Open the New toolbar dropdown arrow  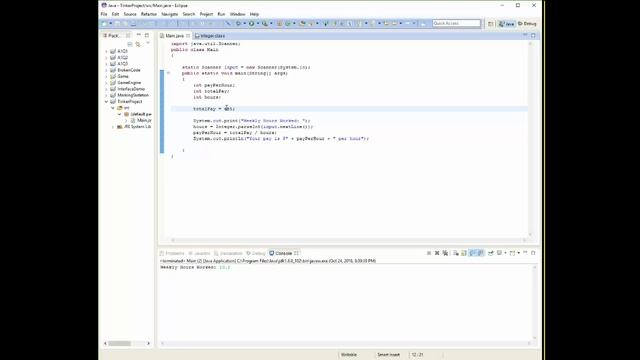pyautogui.click(x=111, y=23)
